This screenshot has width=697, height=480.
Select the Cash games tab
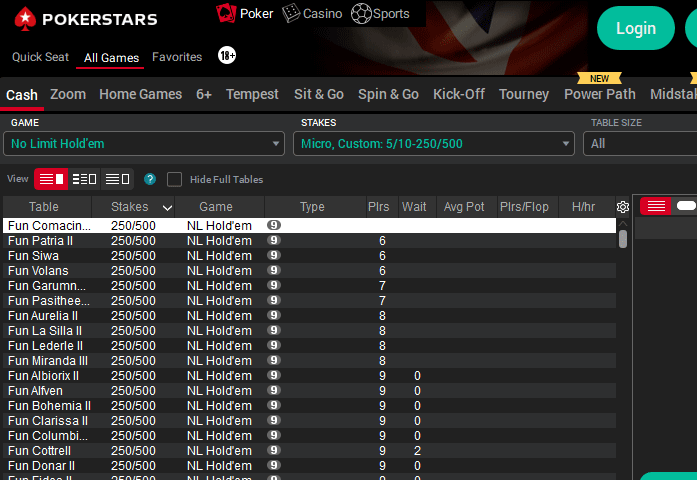pos(22,95)
